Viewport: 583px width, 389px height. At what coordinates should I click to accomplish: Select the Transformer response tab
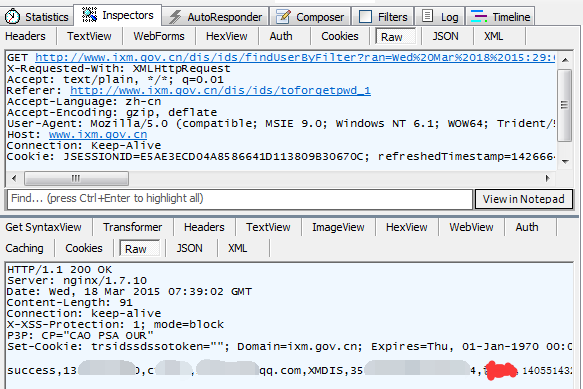coord(133,227)
